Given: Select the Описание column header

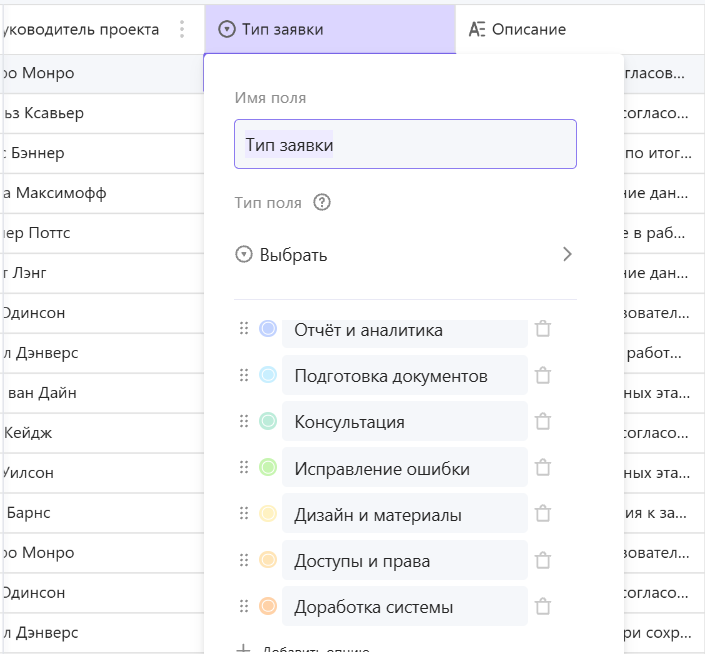Looking at the screenshot, I should click(x=580, y=29).
